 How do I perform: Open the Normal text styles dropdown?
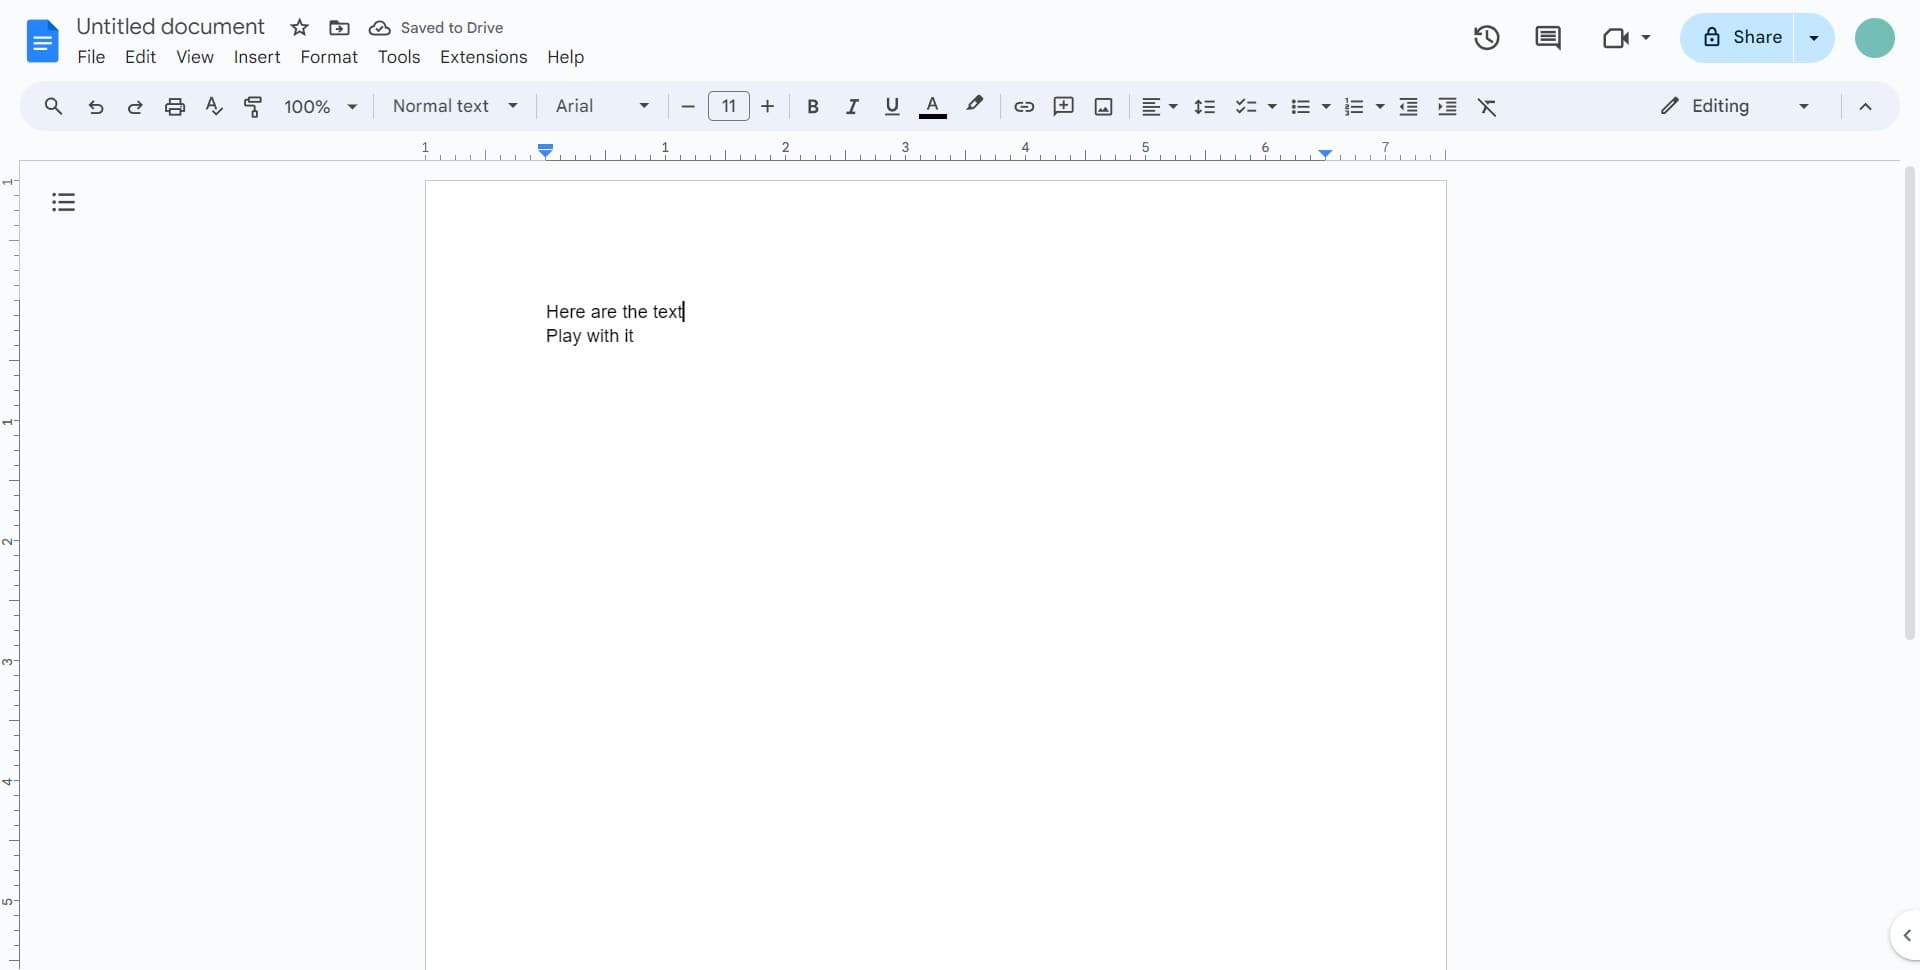(455, 106)
